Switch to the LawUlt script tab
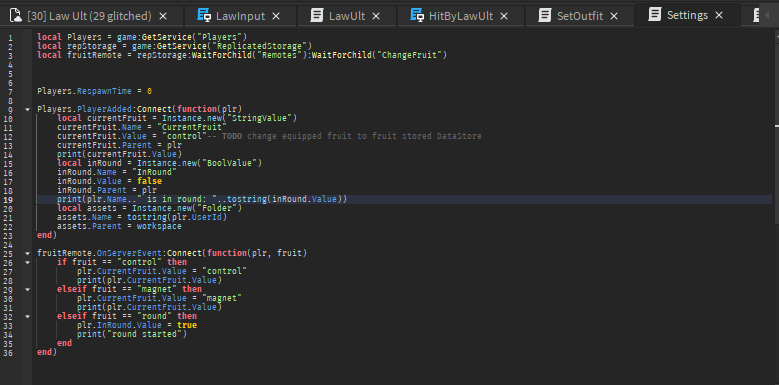Image resolution: width=779 pixels, height=385 pixels. [x=347, y=16]
